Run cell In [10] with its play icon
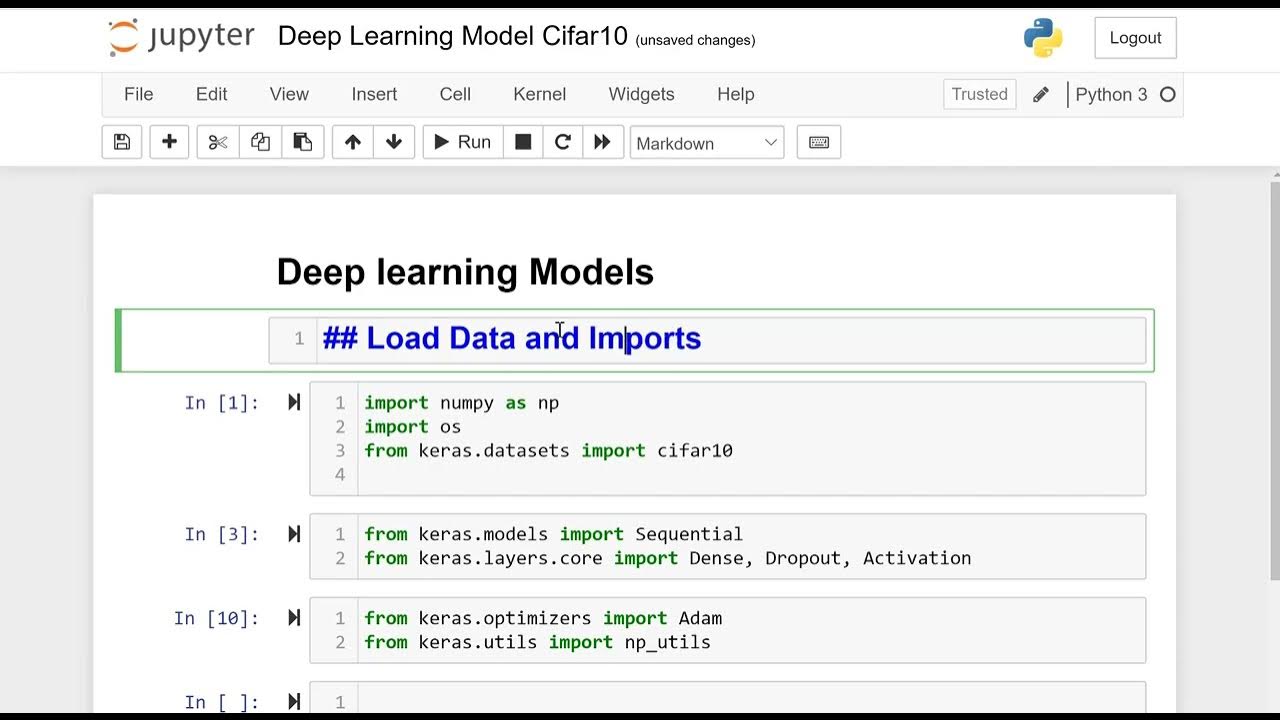The image size is (1280, 720). (x=294, y=618)
